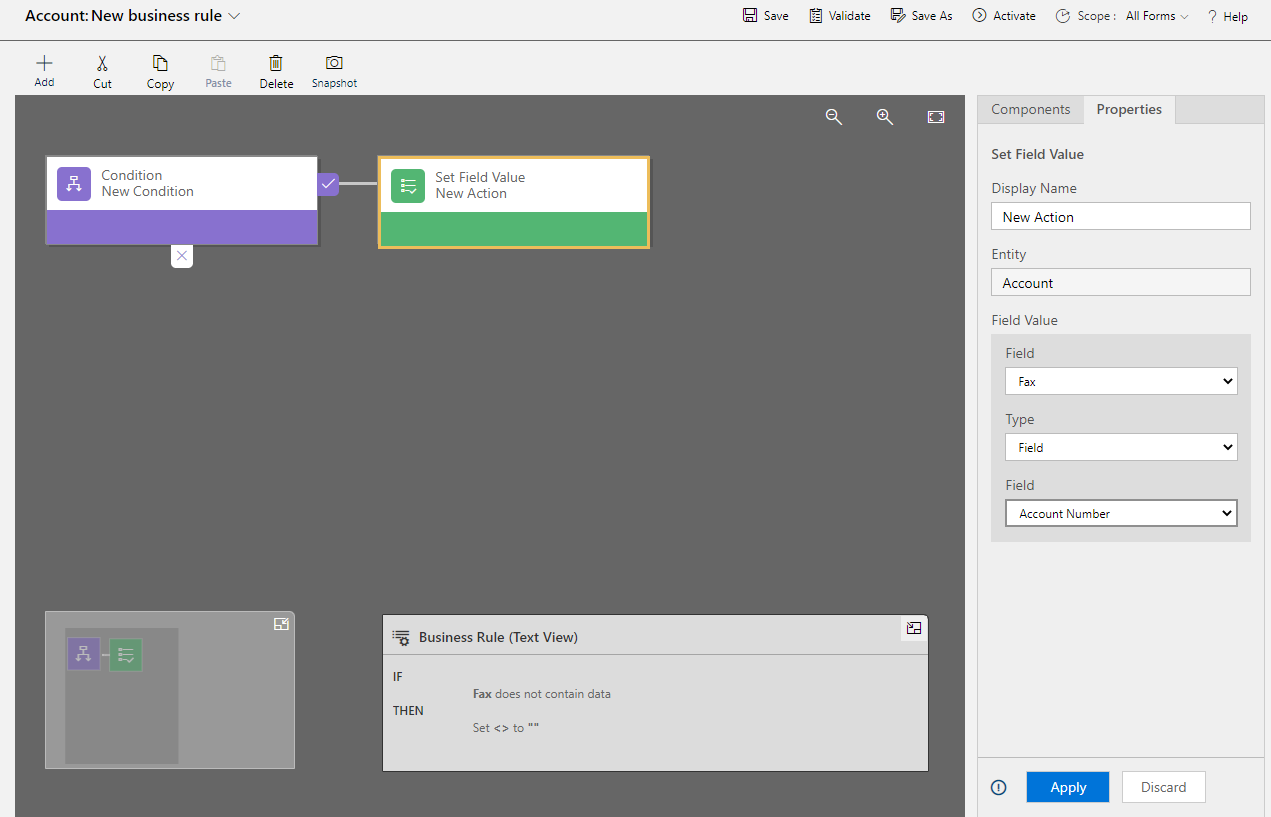Open the Type dropdown showing Field
Viewport: 1271px width, 817px height.
click(x=1120, y=447)
